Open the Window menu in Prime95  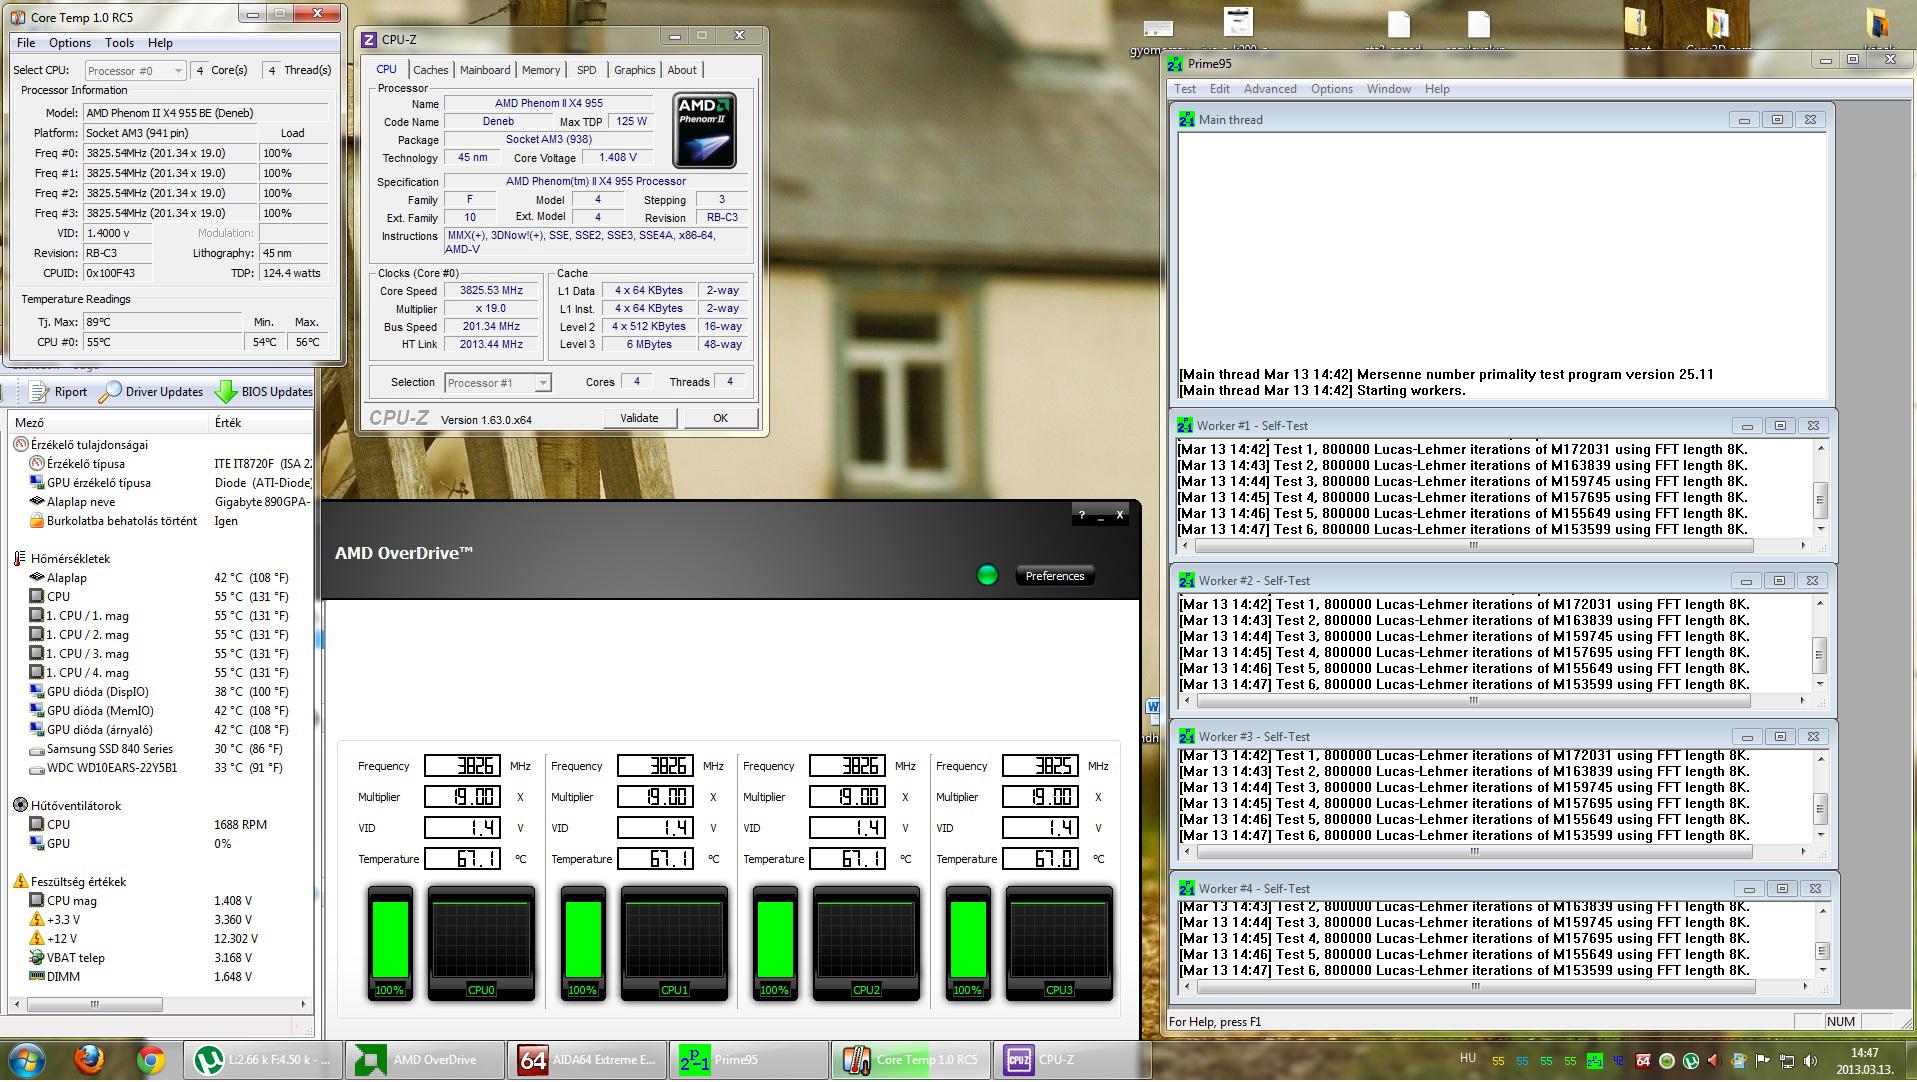click(1389, 89)
